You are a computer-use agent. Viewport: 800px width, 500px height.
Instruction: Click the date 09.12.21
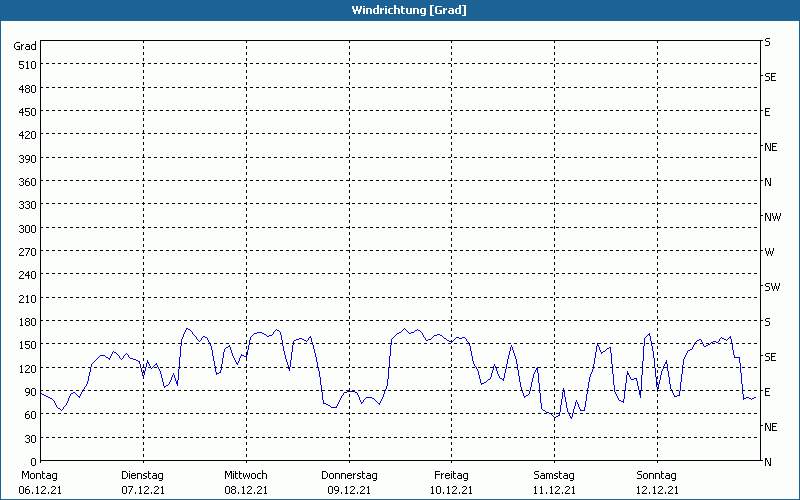click(349, 490)
